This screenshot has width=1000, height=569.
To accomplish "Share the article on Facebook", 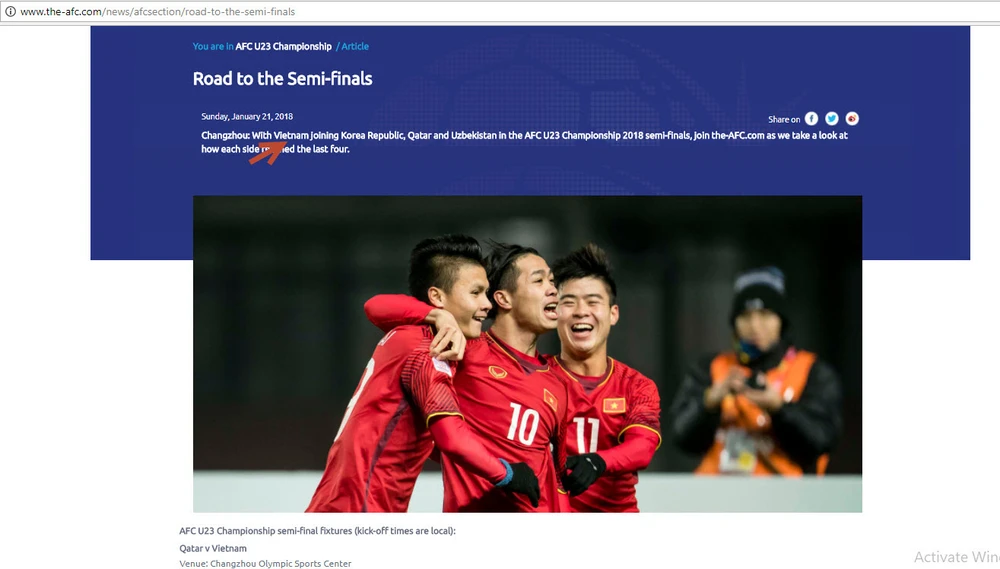I will [x=811, y=119].
